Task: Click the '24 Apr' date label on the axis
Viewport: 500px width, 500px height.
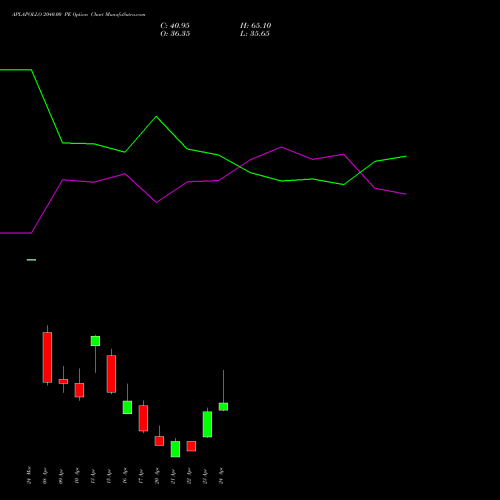Action: coord(221,476)
